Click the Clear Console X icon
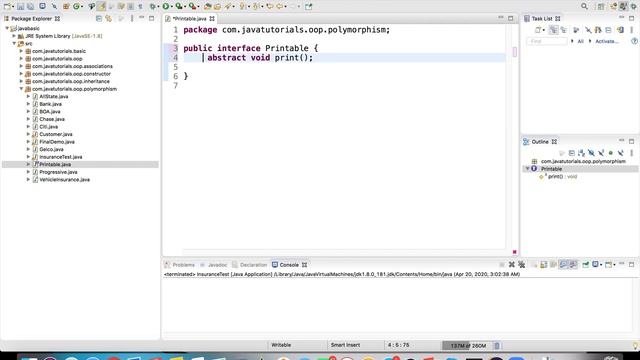Screen dimensions: 640x360 tap(511, 264)
